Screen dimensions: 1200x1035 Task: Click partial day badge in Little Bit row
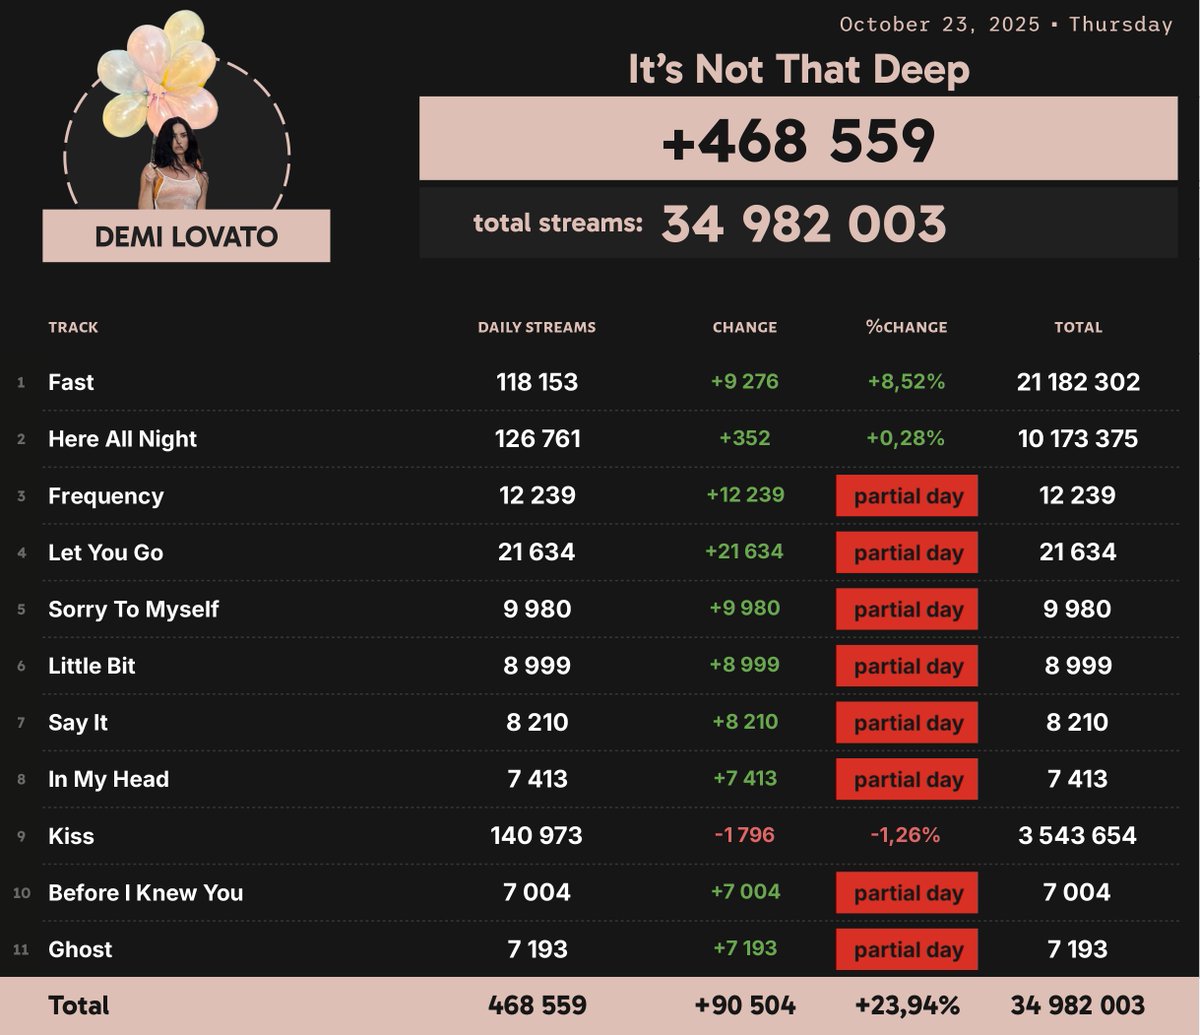coord(907,666)
